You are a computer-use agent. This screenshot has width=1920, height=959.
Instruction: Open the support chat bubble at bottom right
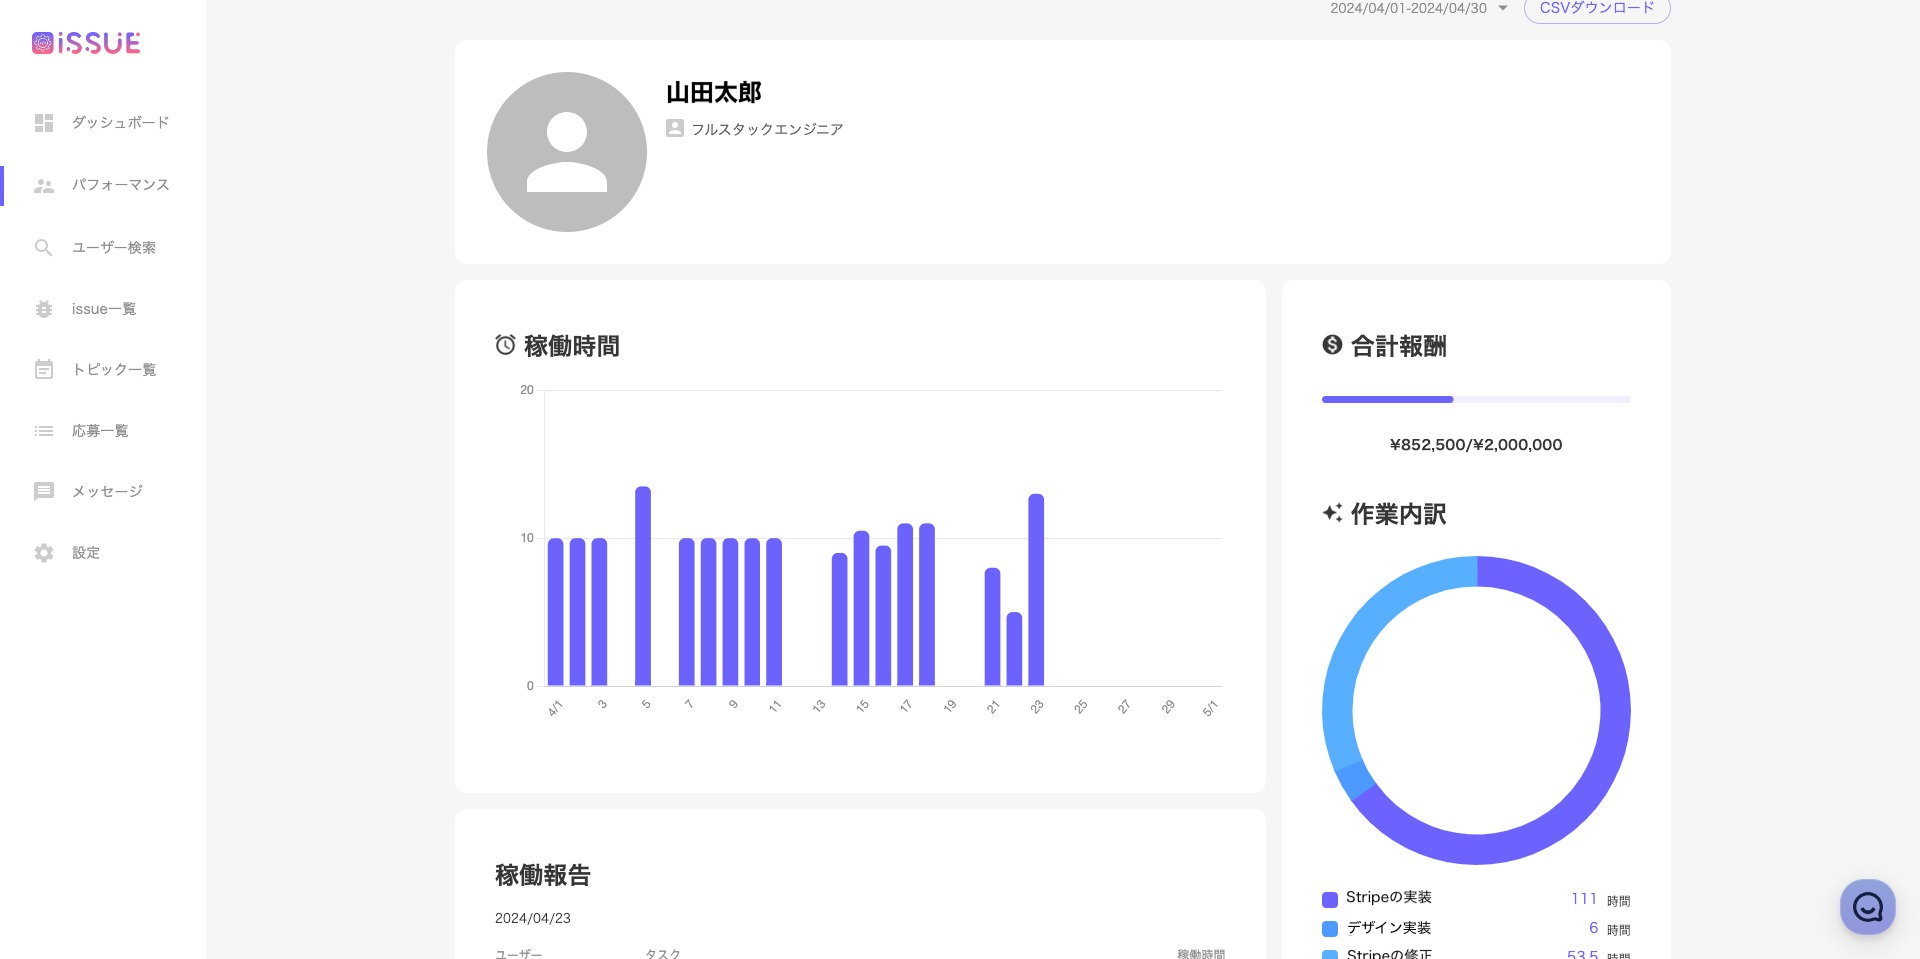pyautogui.click(x=1867, y=907)
